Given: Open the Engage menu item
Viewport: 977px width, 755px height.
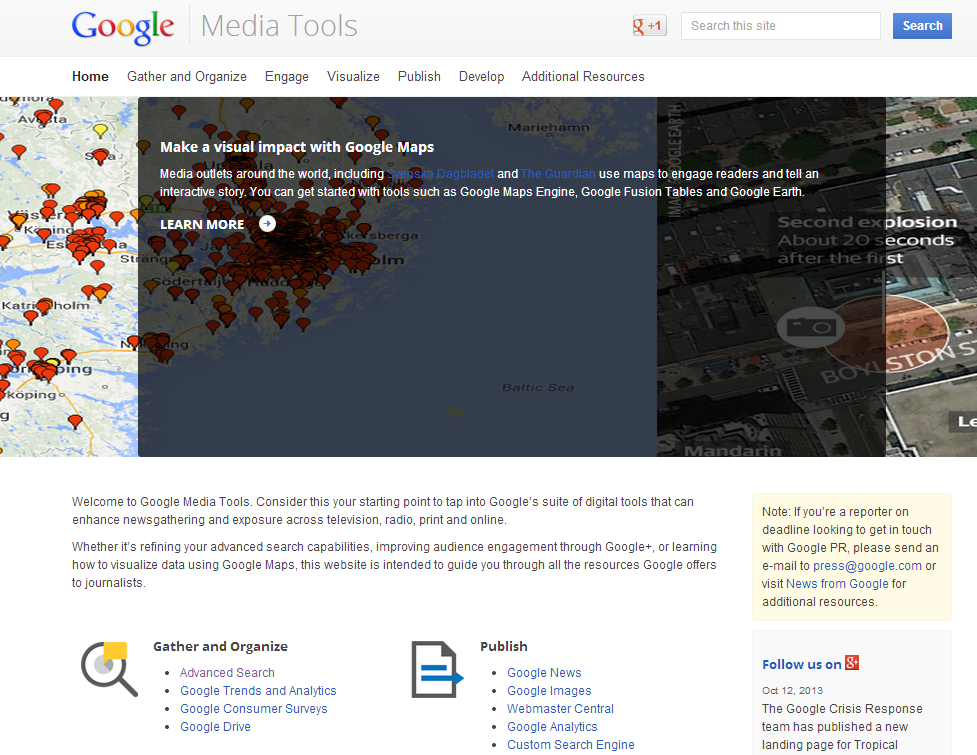Looking at the screenshot, I should coord(287,77).
